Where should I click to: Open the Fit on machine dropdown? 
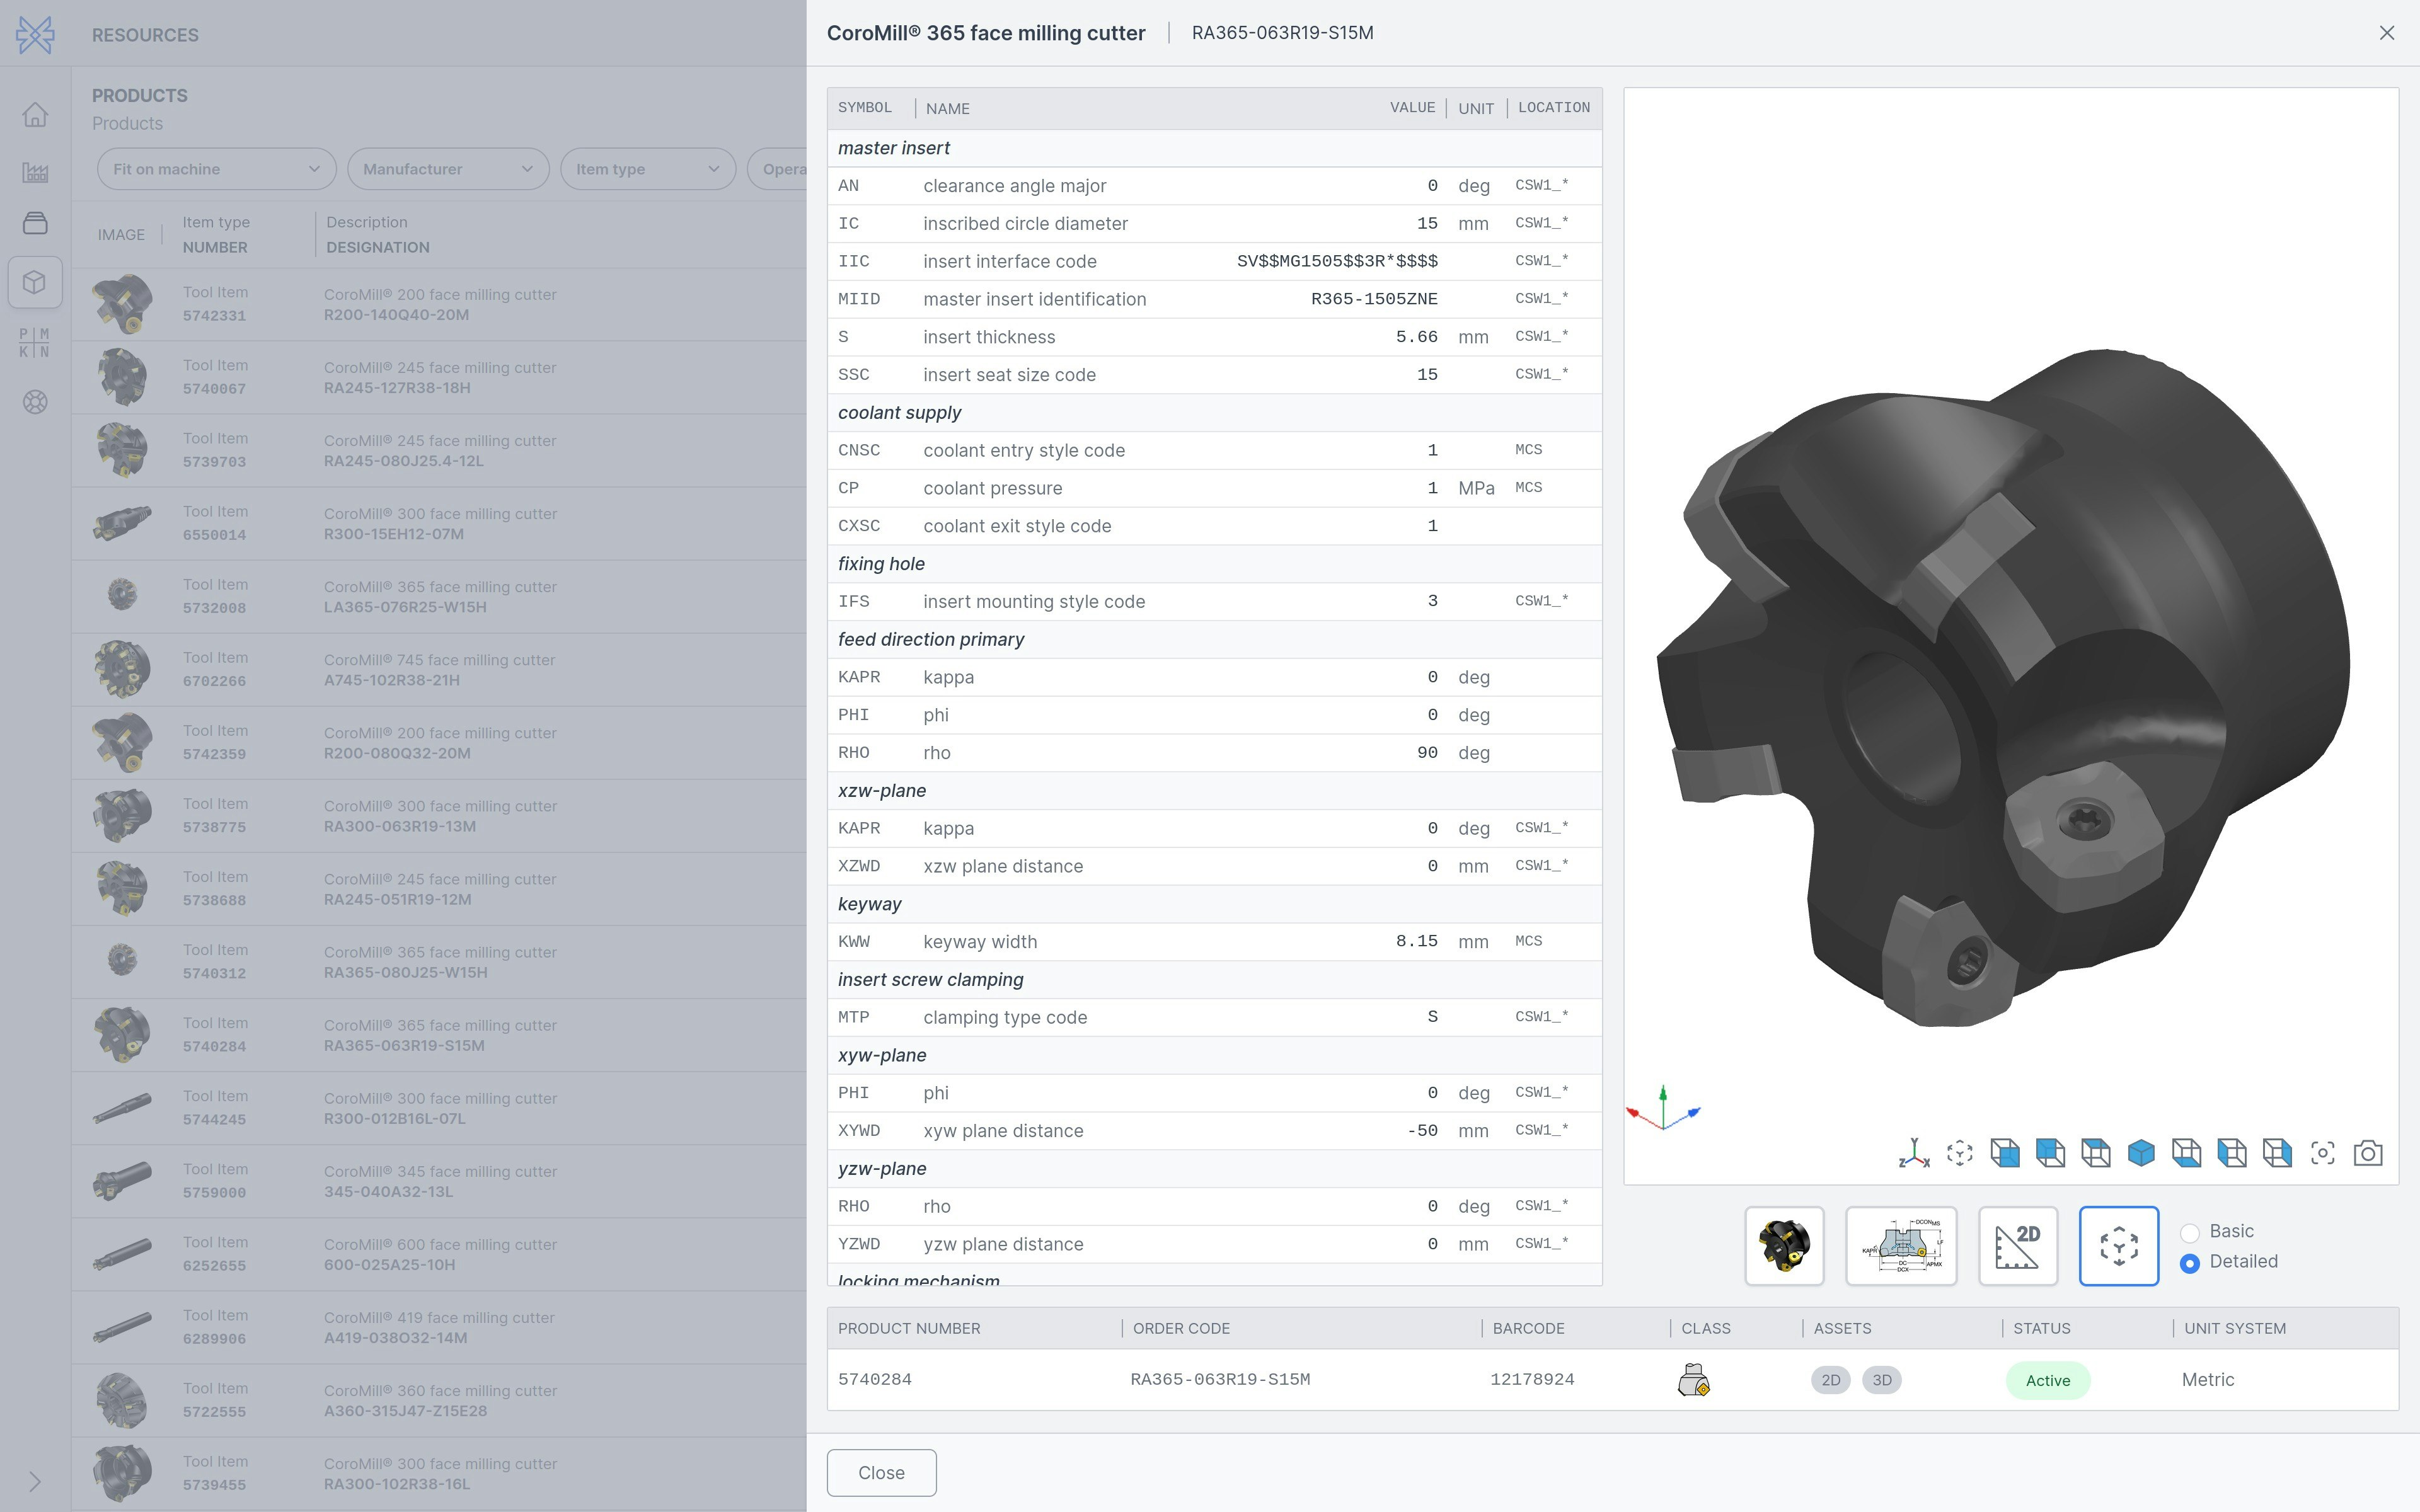217,169
